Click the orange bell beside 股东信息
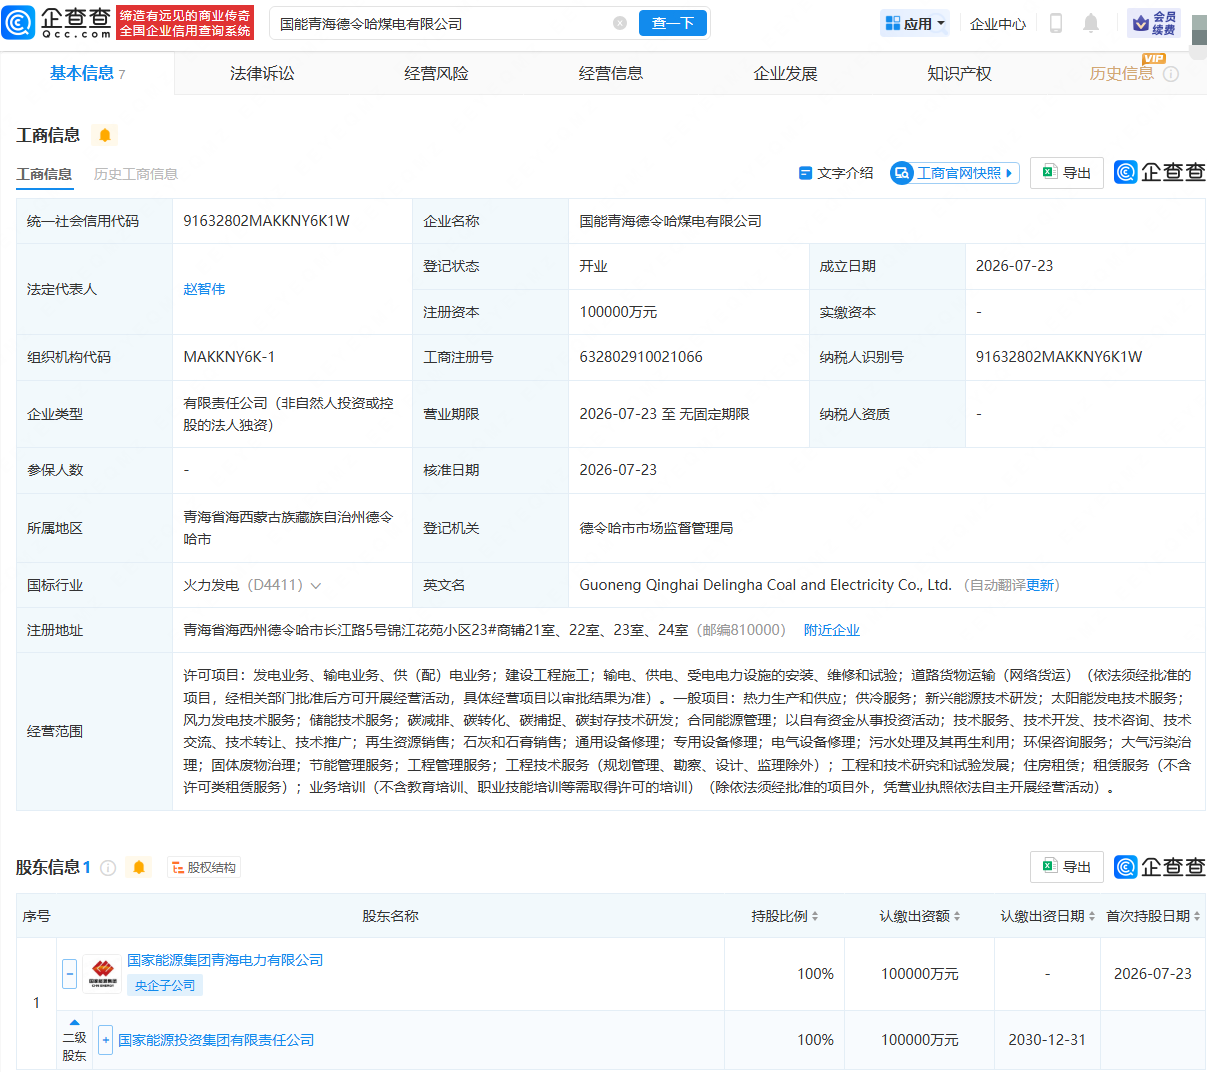 point(139,867)
